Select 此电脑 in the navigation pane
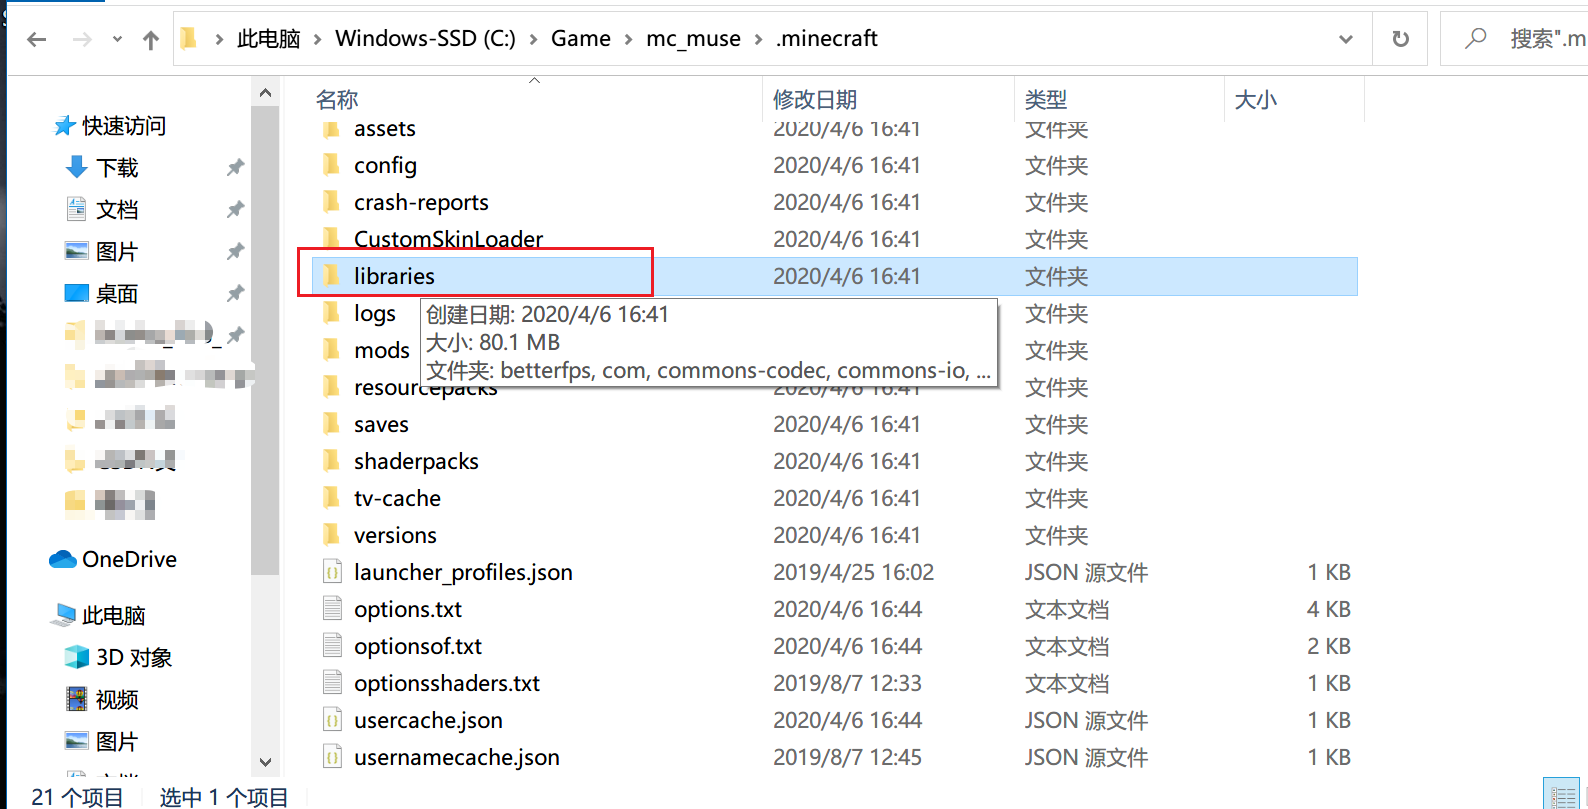This screenshot has width=1588, height=809. (x=113, y=616)
